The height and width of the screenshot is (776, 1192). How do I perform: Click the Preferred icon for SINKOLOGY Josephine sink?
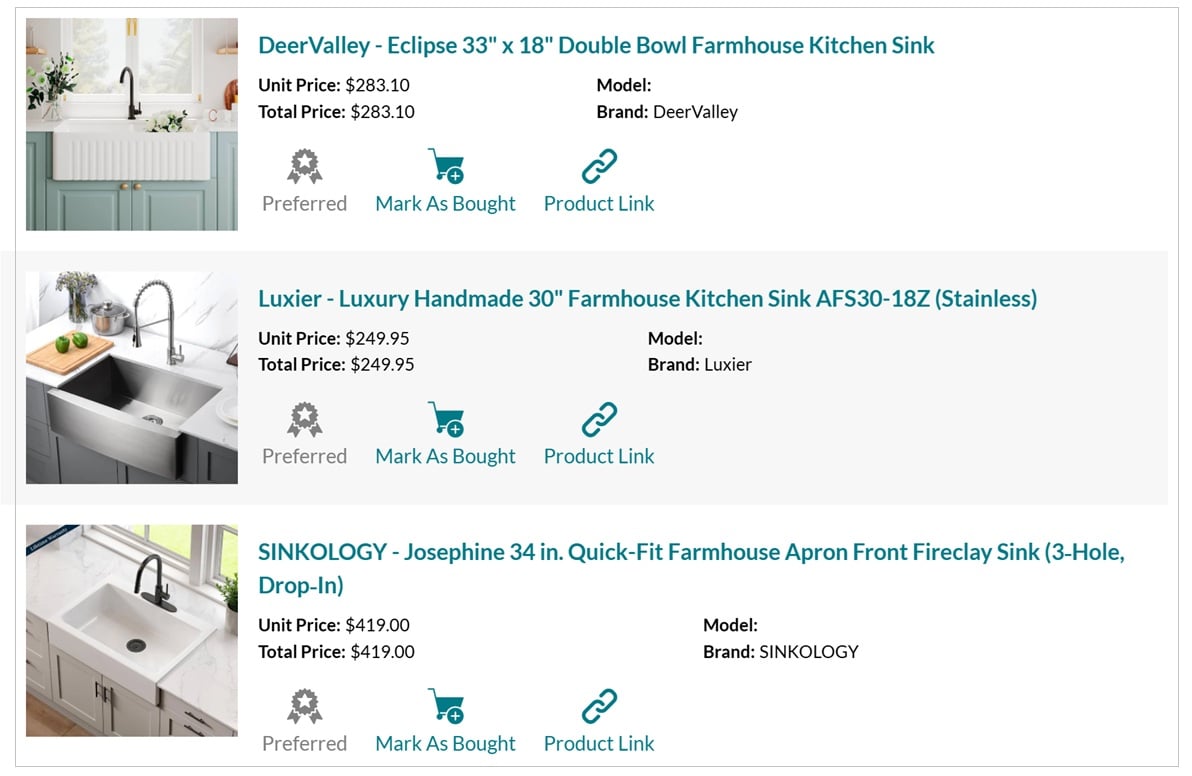(x=304, y=705)
